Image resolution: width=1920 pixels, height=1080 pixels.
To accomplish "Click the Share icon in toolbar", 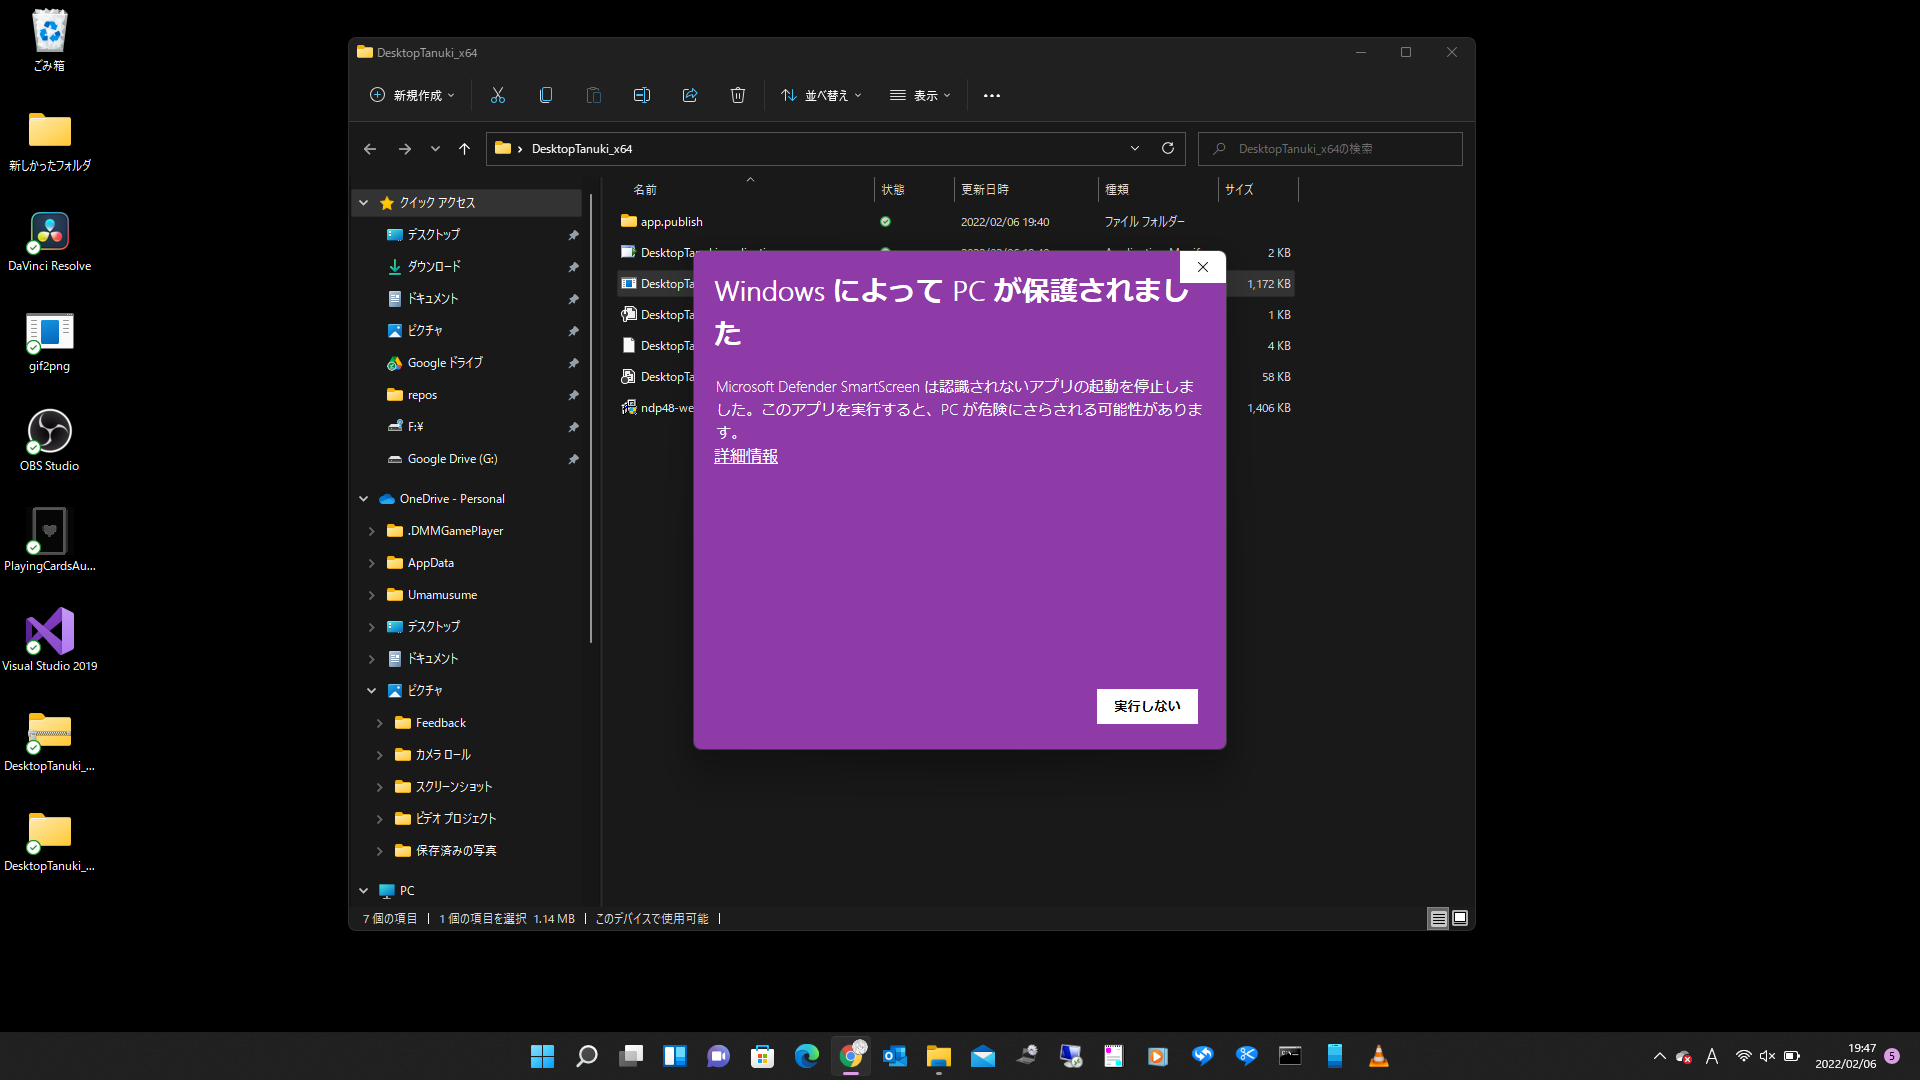I will coord(690,95).
